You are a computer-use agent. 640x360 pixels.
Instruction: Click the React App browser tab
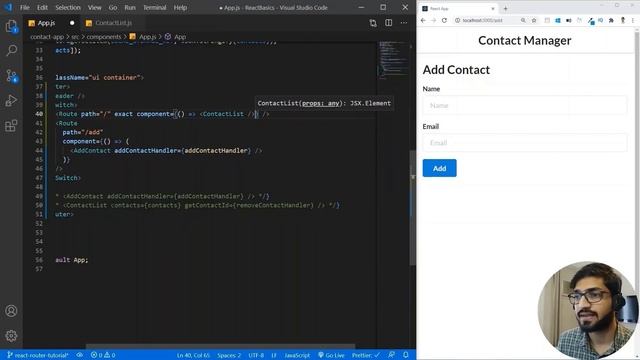coord(458,9)
